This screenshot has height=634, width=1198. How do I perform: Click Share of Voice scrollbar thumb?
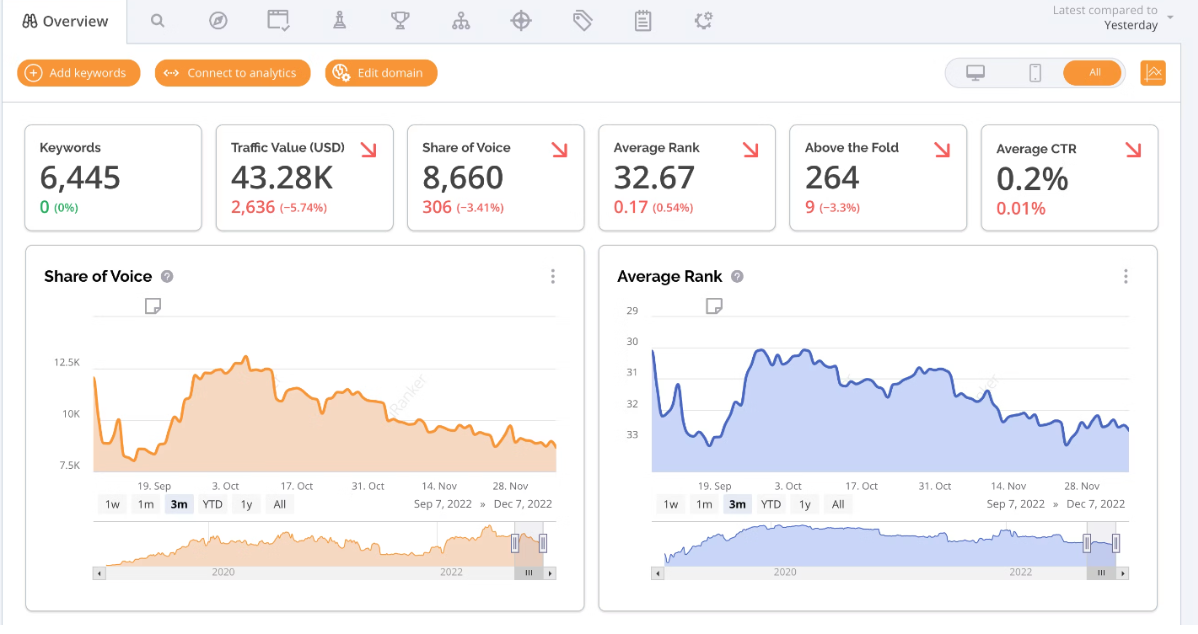coord(529,573)
